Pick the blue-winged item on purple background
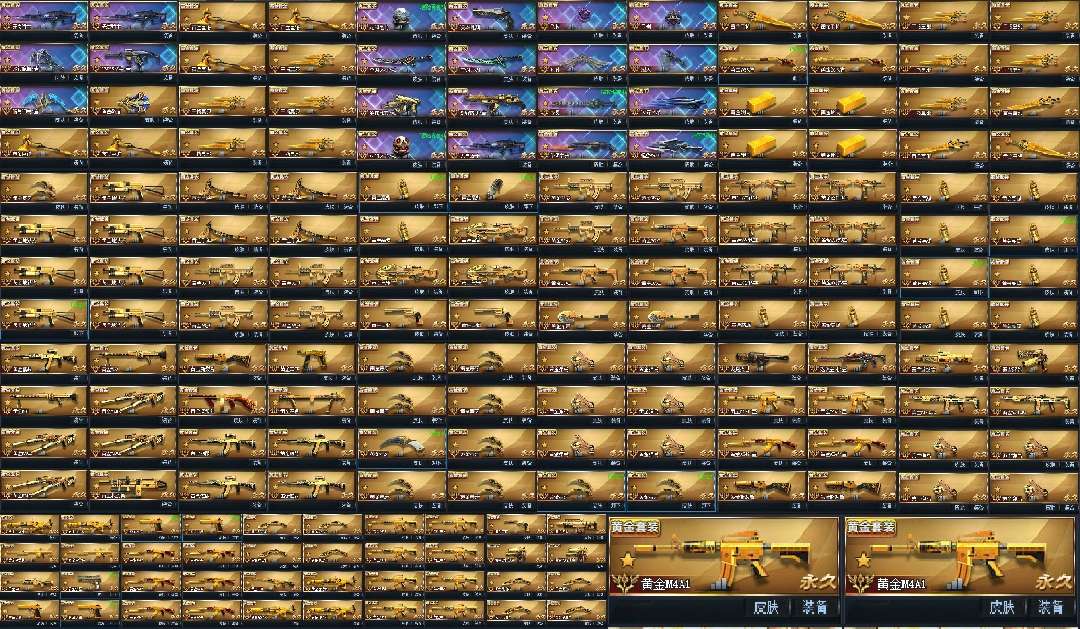Screen dimensions: 1080x629 click(x=44, y=103)
